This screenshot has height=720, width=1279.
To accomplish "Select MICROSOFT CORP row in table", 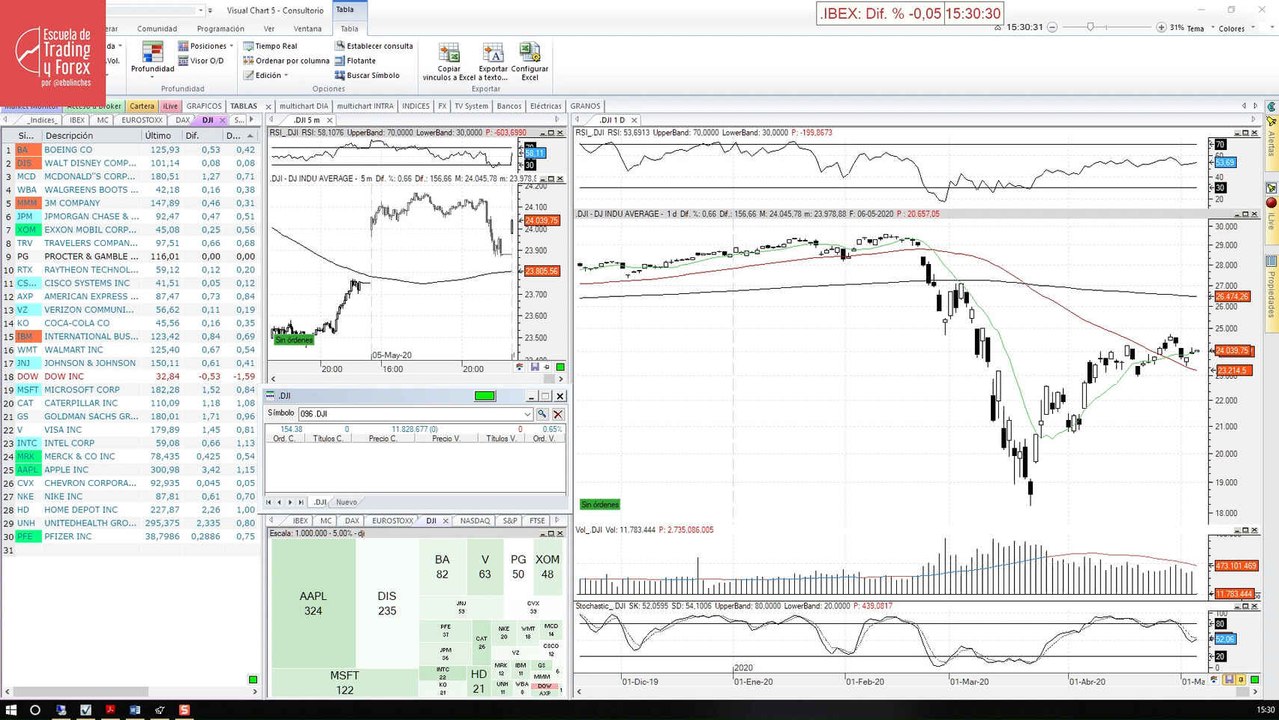I will click(130, 389).
